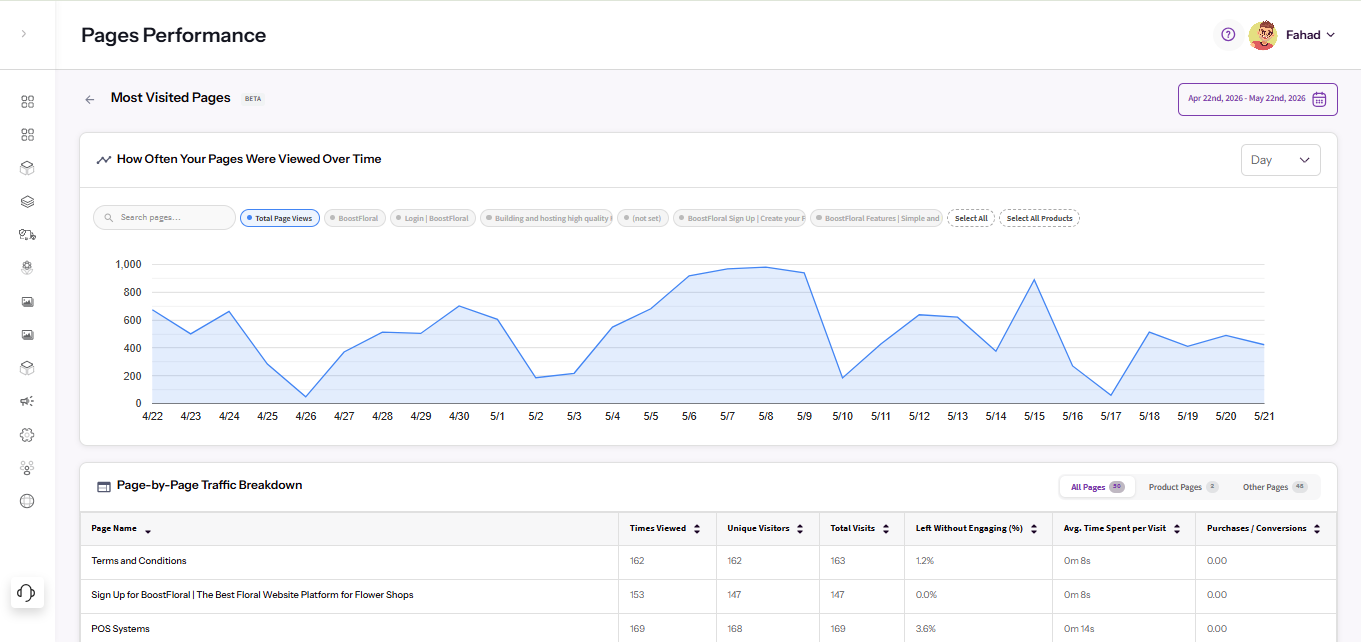This screenshot has height=642, width=1361.
Task: Expand the collapsed sidebar with the chevron
Action: [x=23, y=34]
